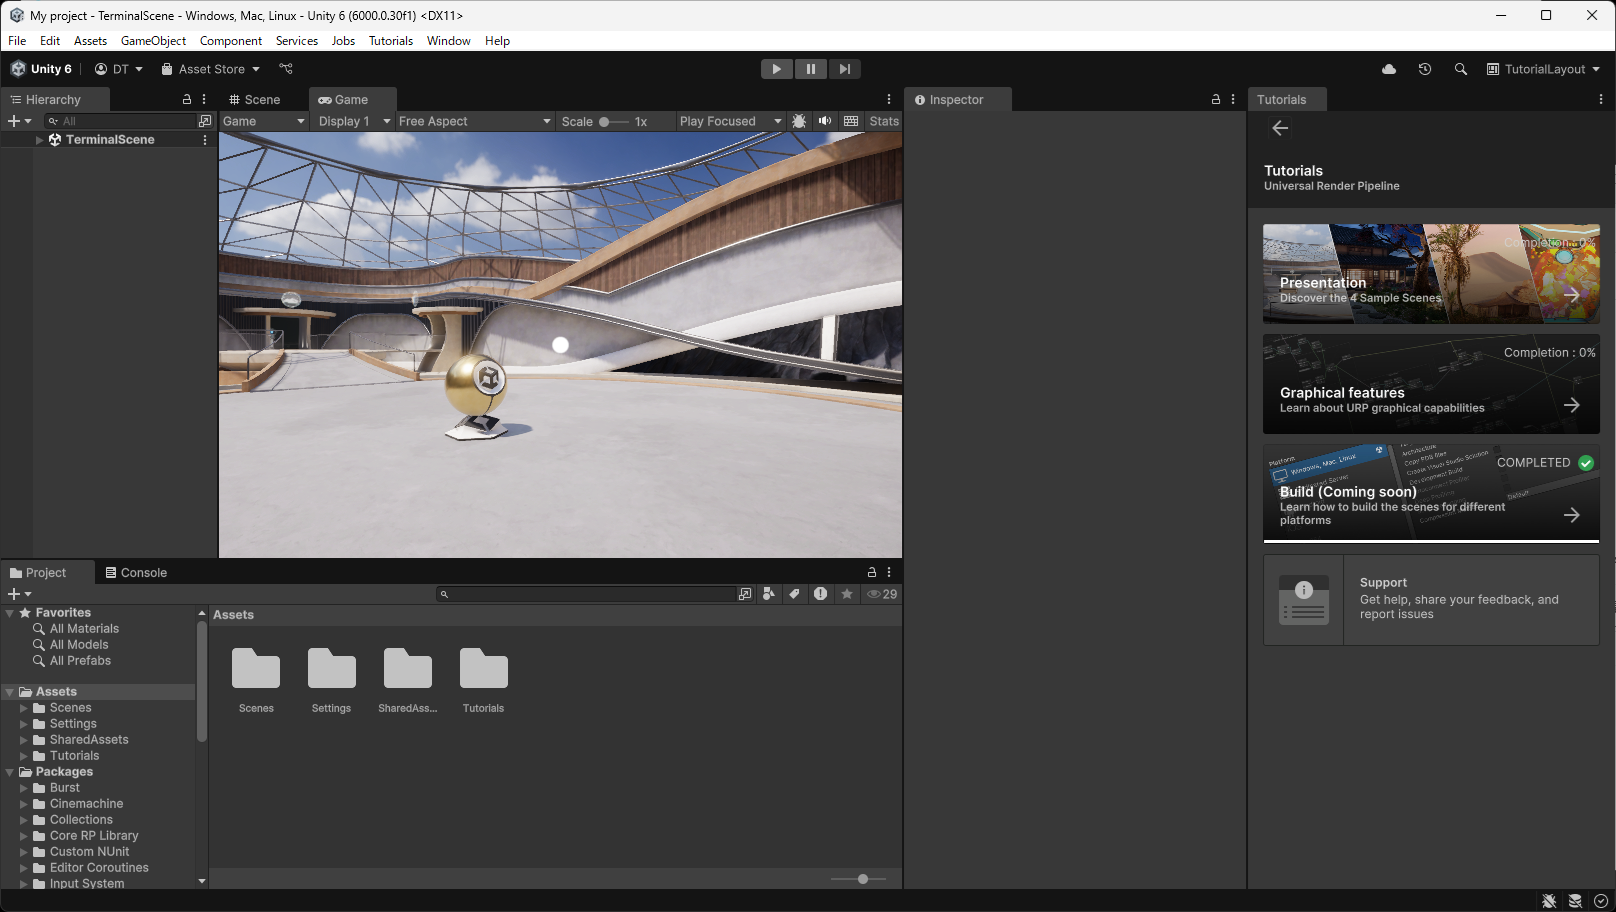Open the version control icon next to Asset Store
Screen dimensions: 1616x912
point(286,69)
